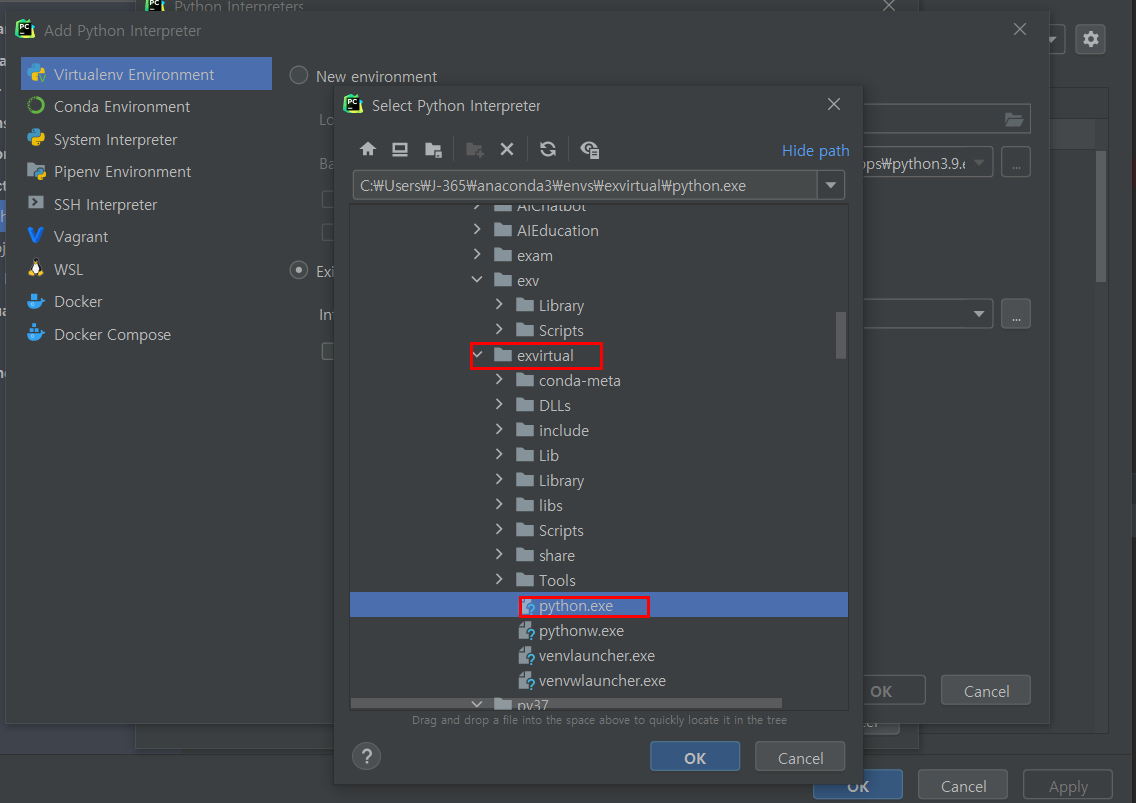Open help with the question mark button
The width and height of the screenshot is (1136, 803).
click(x=367, y=757)
